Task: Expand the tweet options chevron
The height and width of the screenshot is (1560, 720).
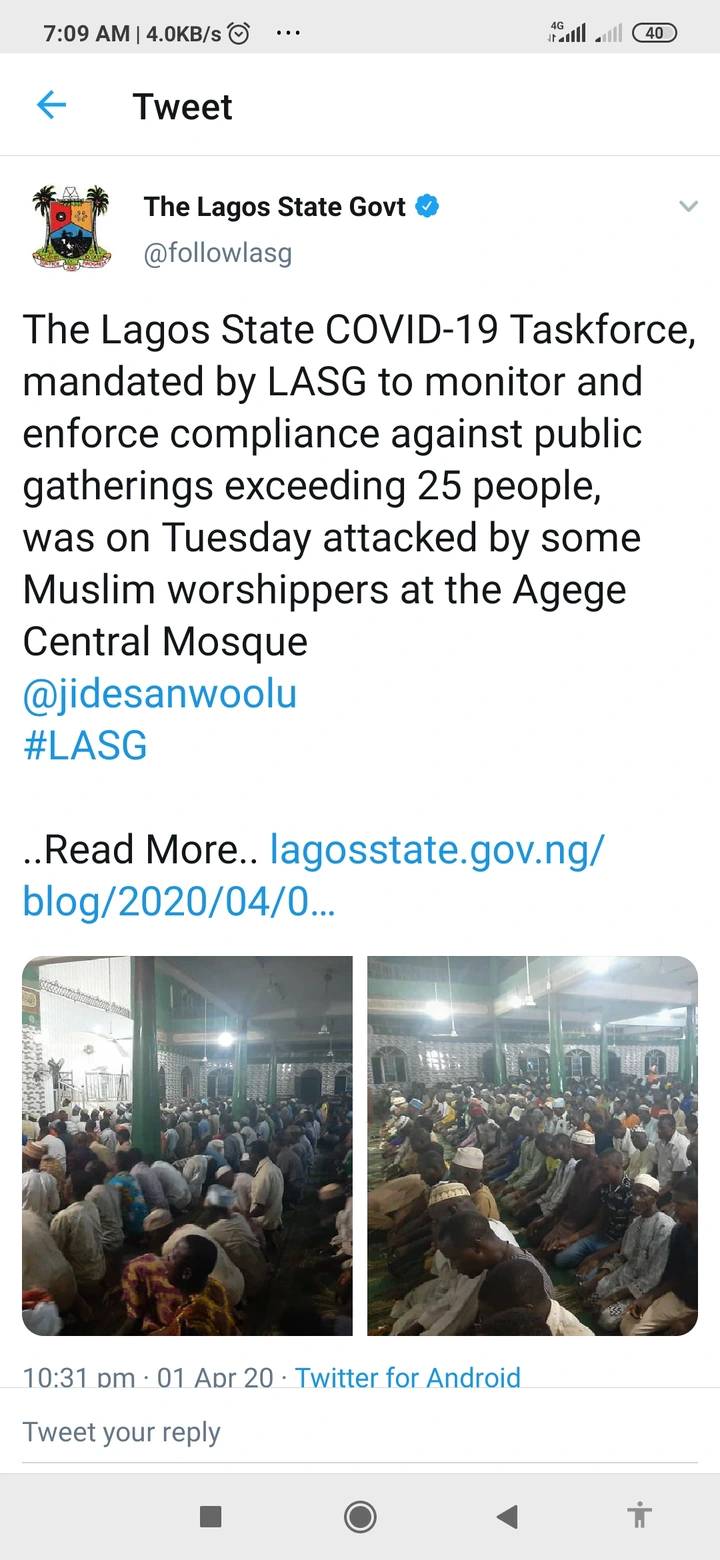Action: click(x=688, y=207)
